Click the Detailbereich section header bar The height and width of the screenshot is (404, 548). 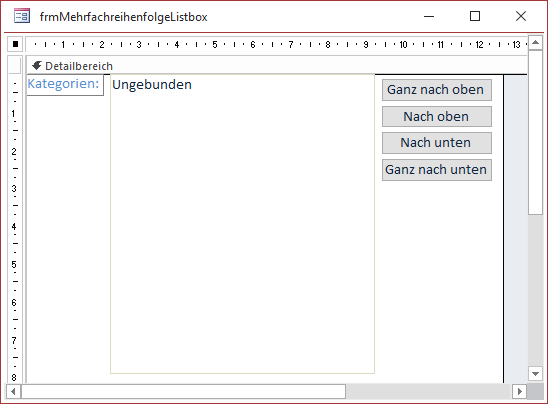276,66
